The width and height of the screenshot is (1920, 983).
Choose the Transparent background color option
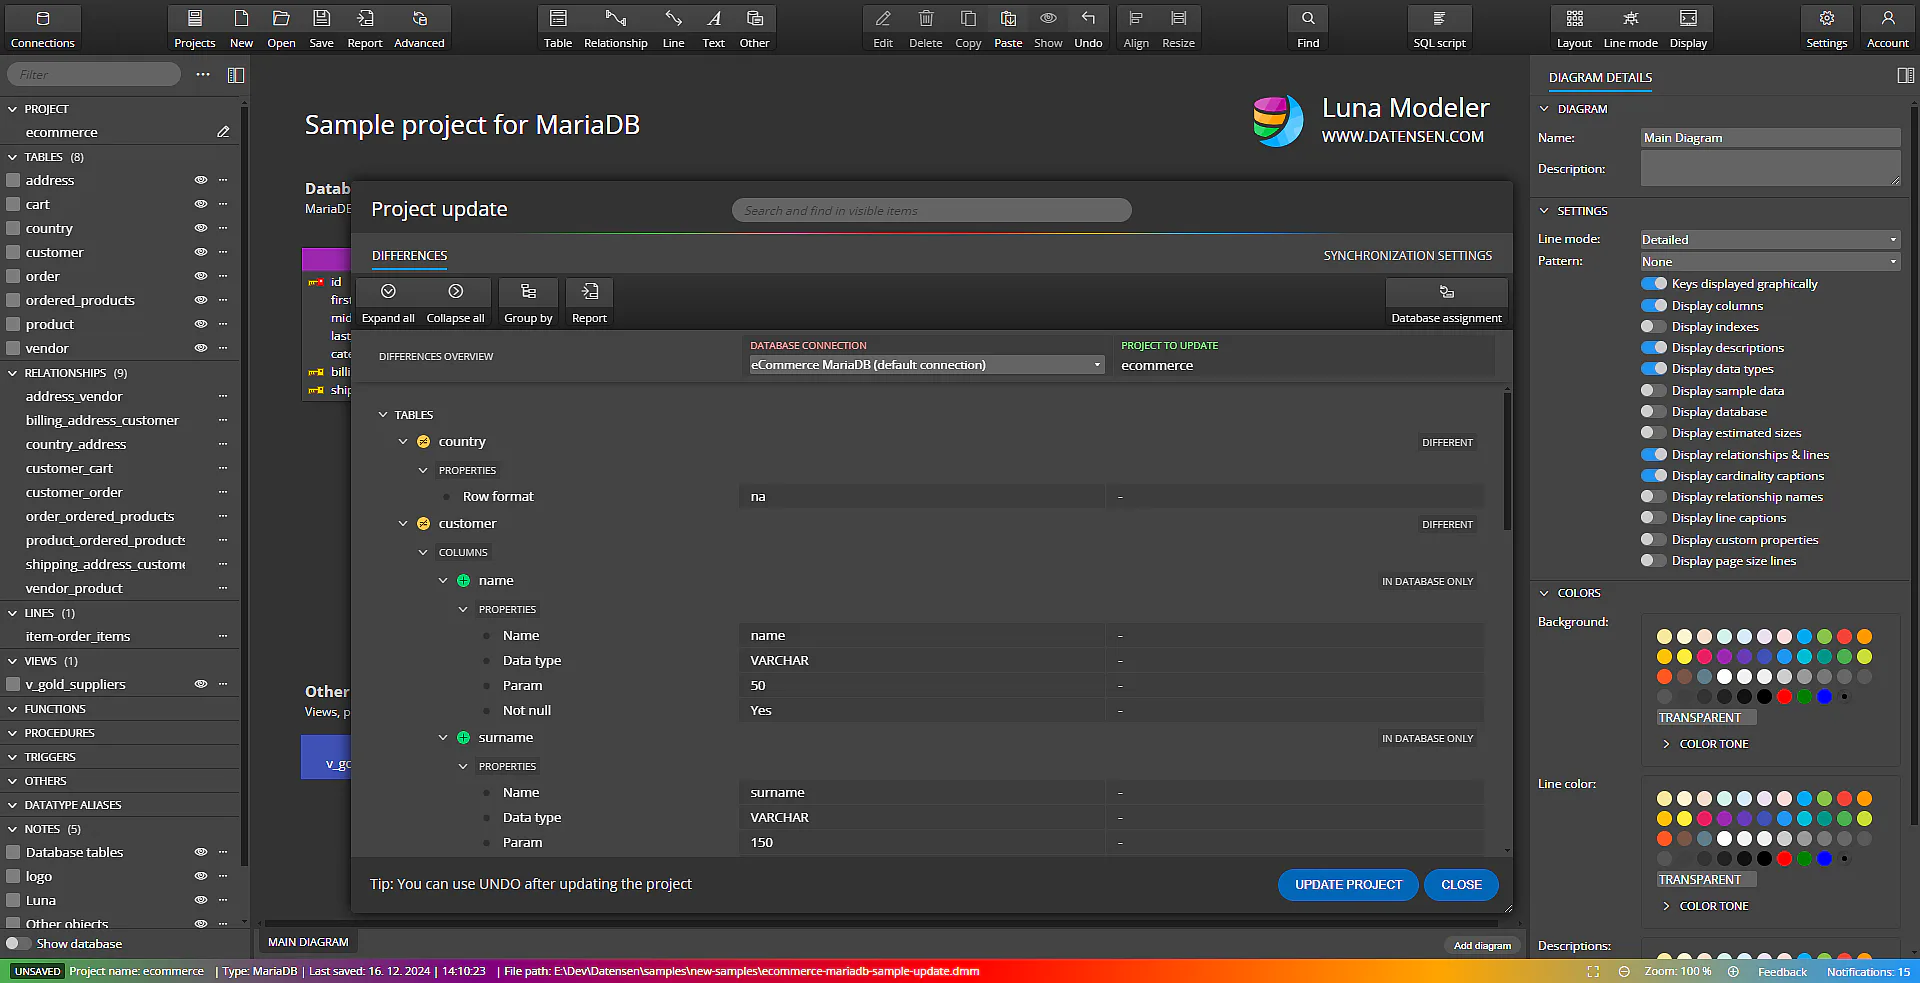pos(1699,718)
